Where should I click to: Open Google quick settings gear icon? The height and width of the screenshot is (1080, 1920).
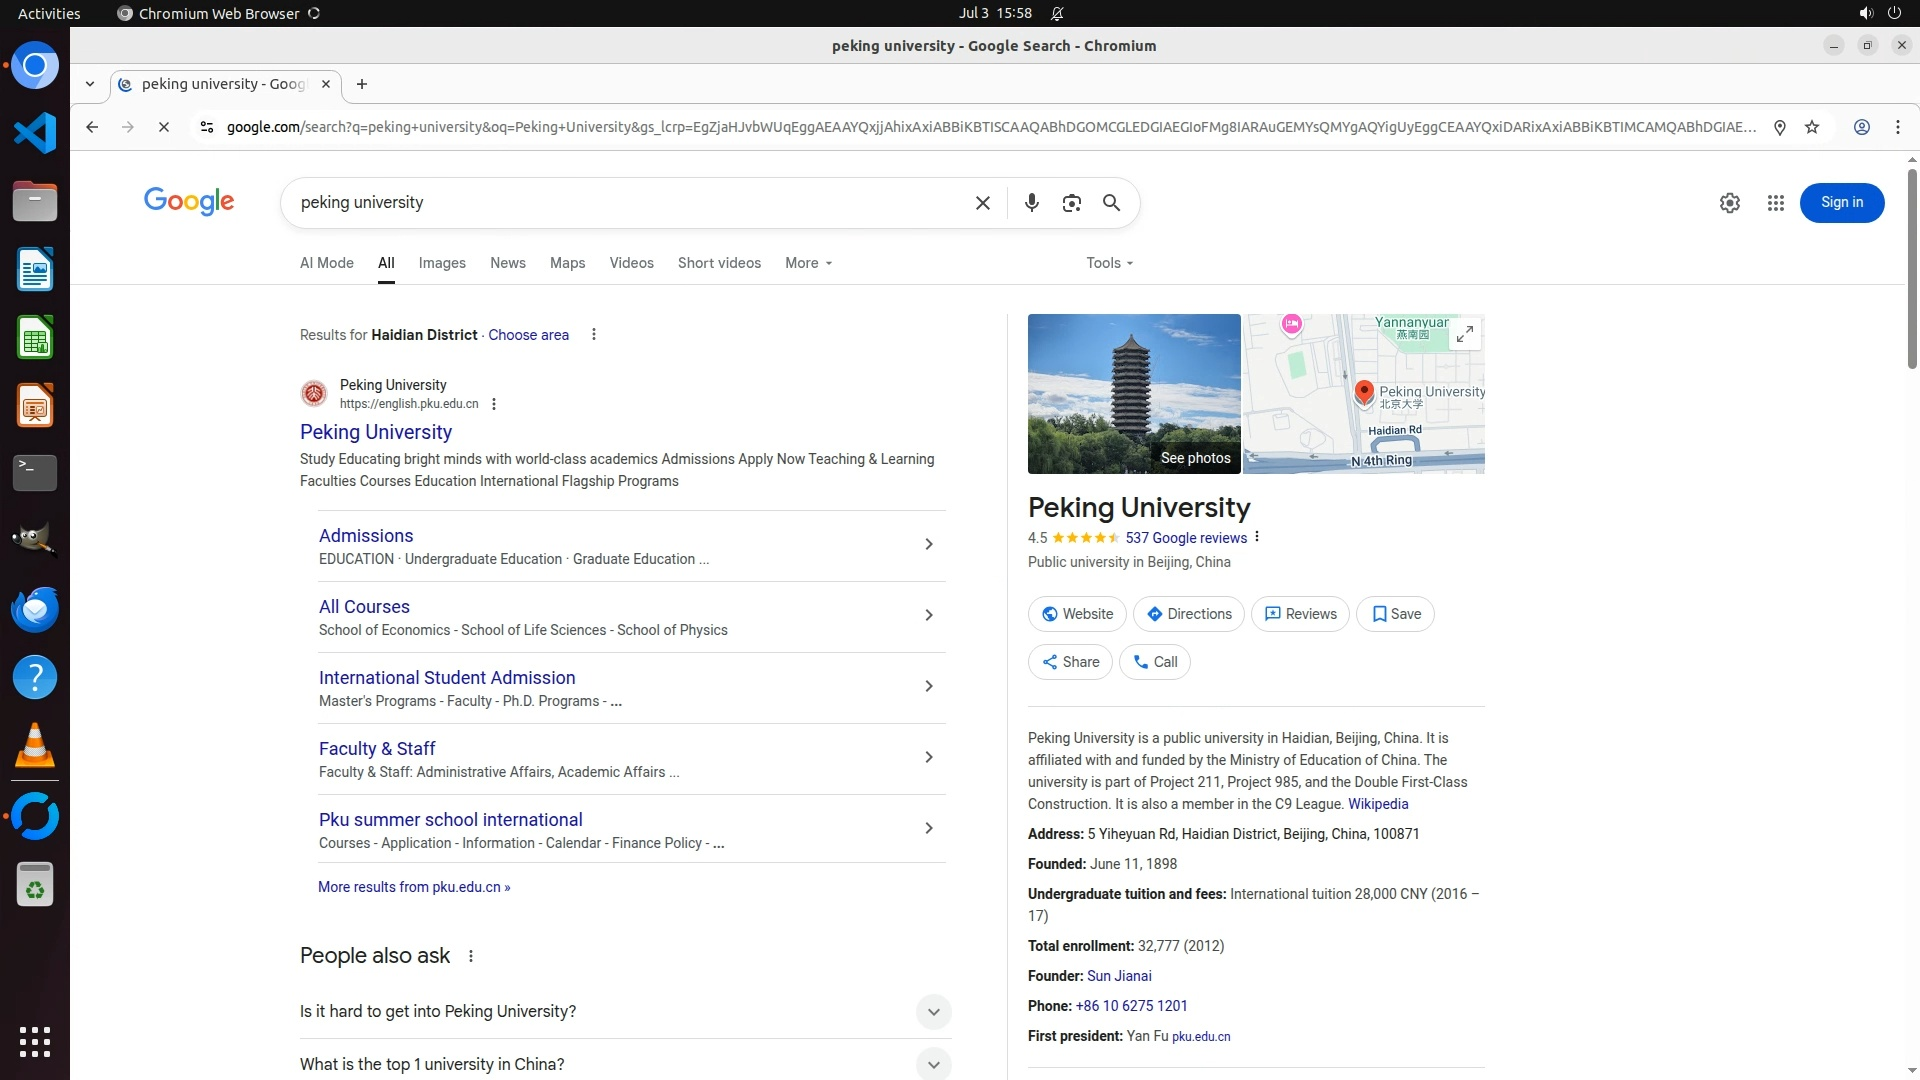tap(1729, 203)
